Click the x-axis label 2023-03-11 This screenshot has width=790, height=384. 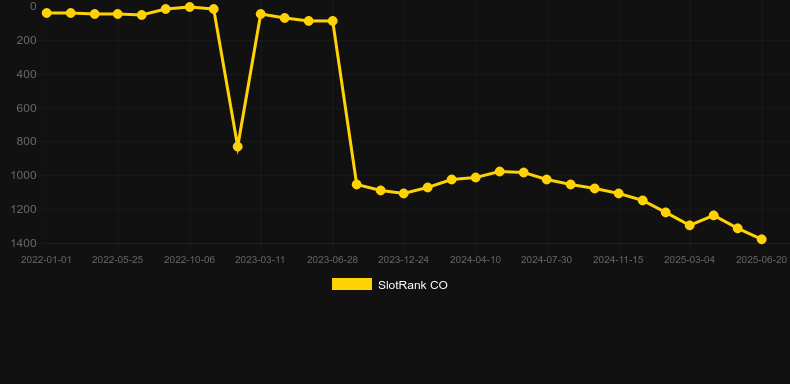(260, 260)
